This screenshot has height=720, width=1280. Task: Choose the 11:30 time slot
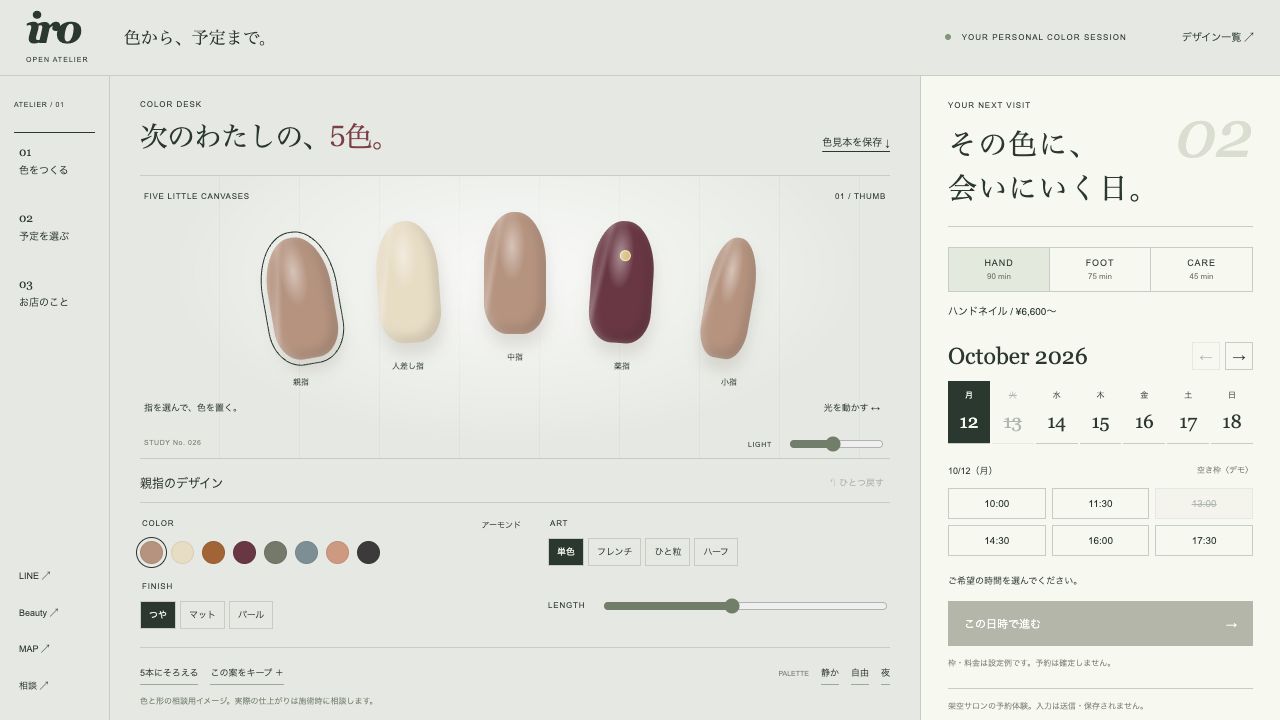(1100, 504)
